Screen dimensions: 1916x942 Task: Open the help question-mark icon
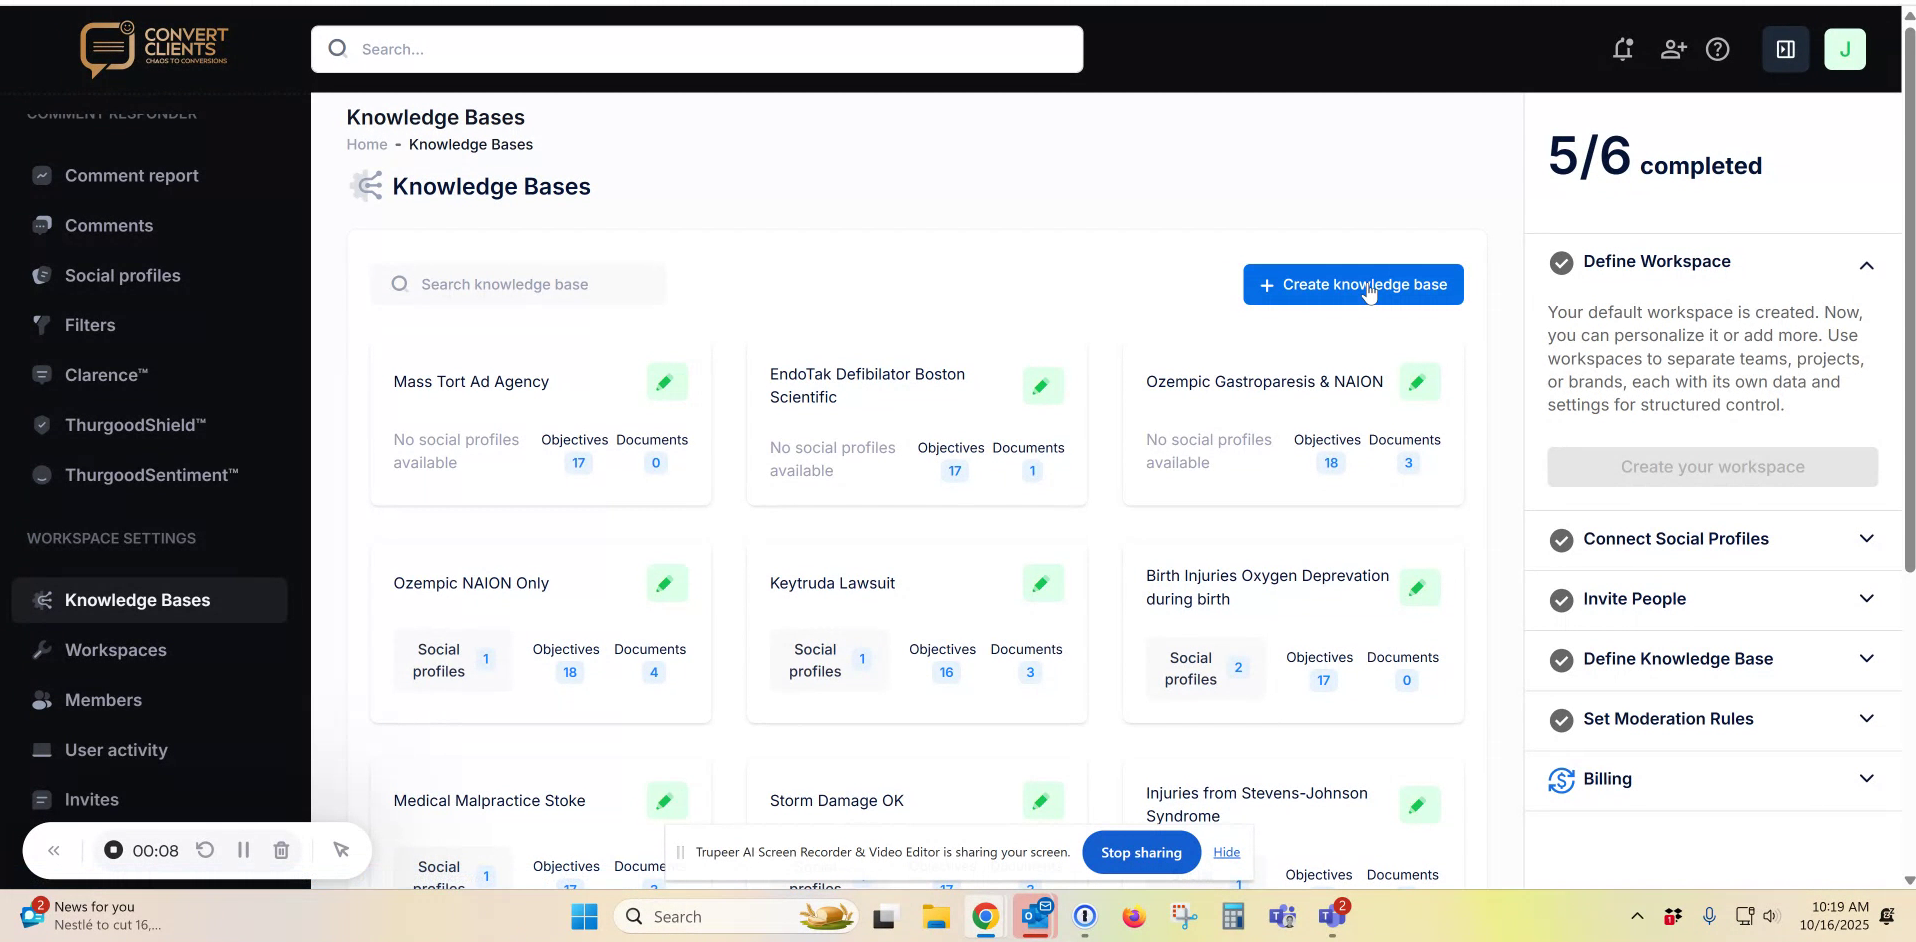point(1719,48)
